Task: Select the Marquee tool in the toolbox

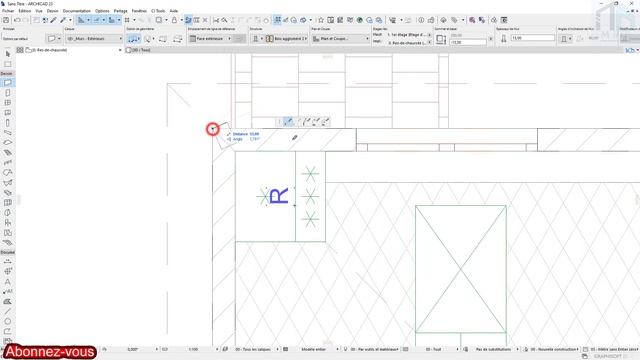Action: (x=8, y=64)
